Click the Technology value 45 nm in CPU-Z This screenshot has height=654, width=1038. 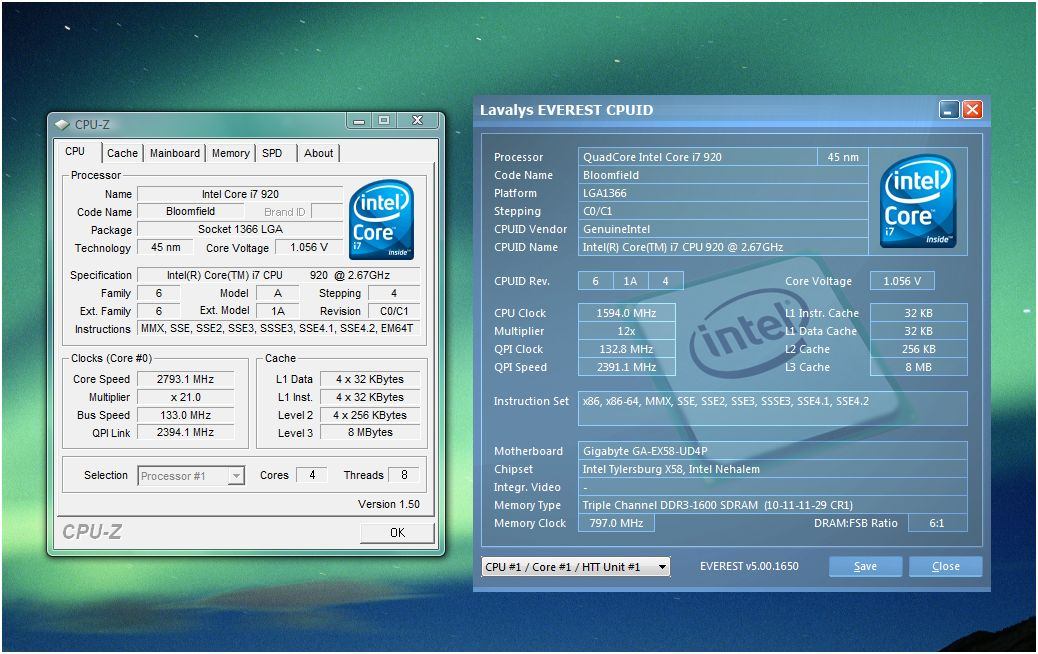(165, 247)
